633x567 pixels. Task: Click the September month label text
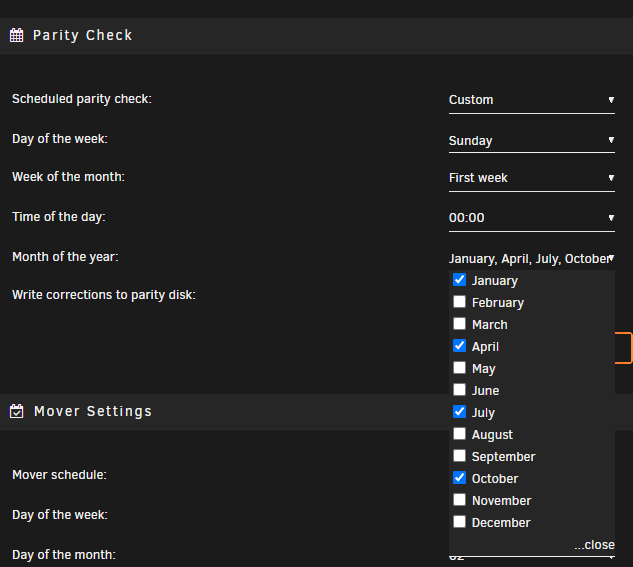coord(503,457)
